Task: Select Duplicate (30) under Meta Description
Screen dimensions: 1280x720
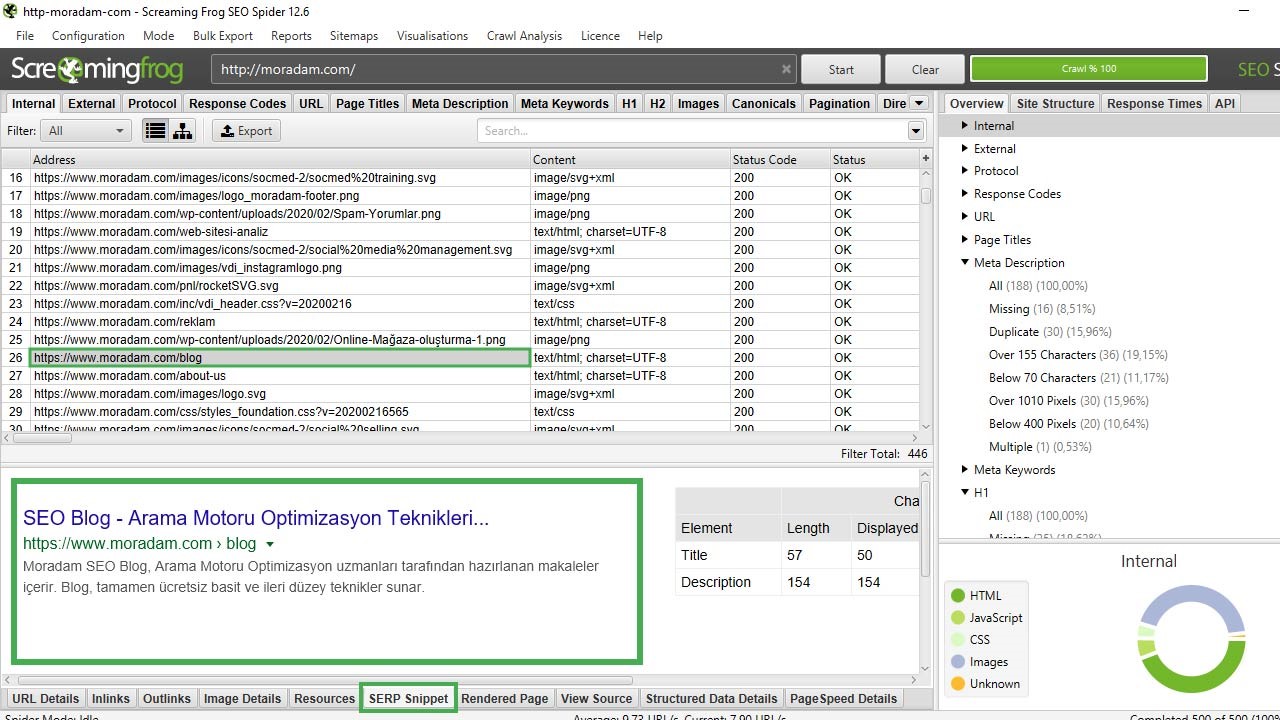Action: point(1050,332)
